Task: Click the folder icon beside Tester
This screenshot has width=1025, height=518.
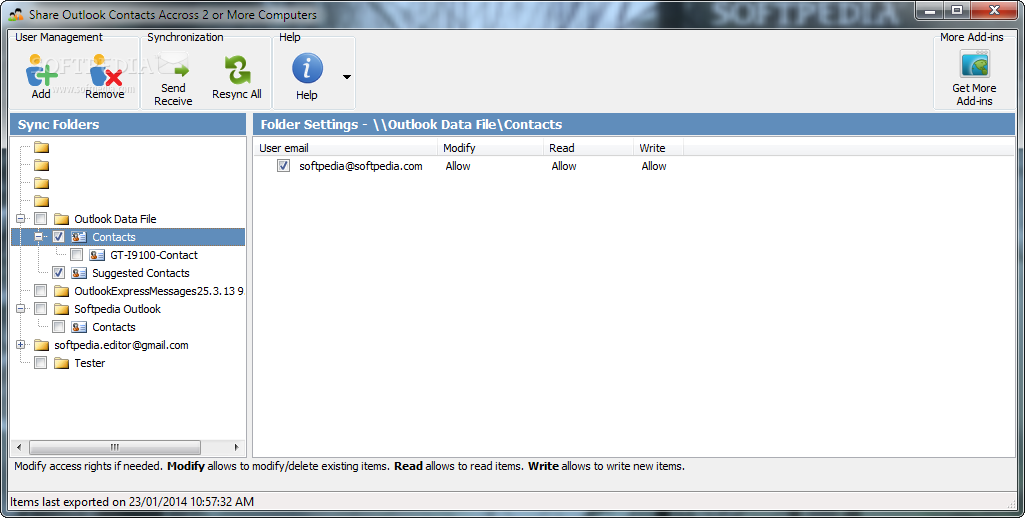Action: pos(61,363)
